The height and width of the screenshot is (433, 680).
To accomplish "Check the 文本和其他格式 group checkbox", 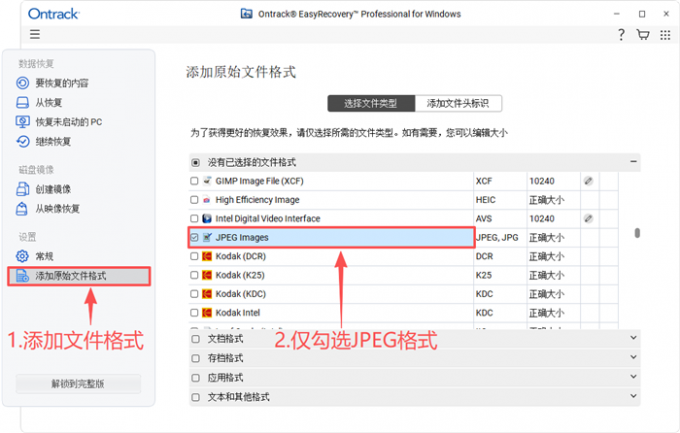I will 196,397.
